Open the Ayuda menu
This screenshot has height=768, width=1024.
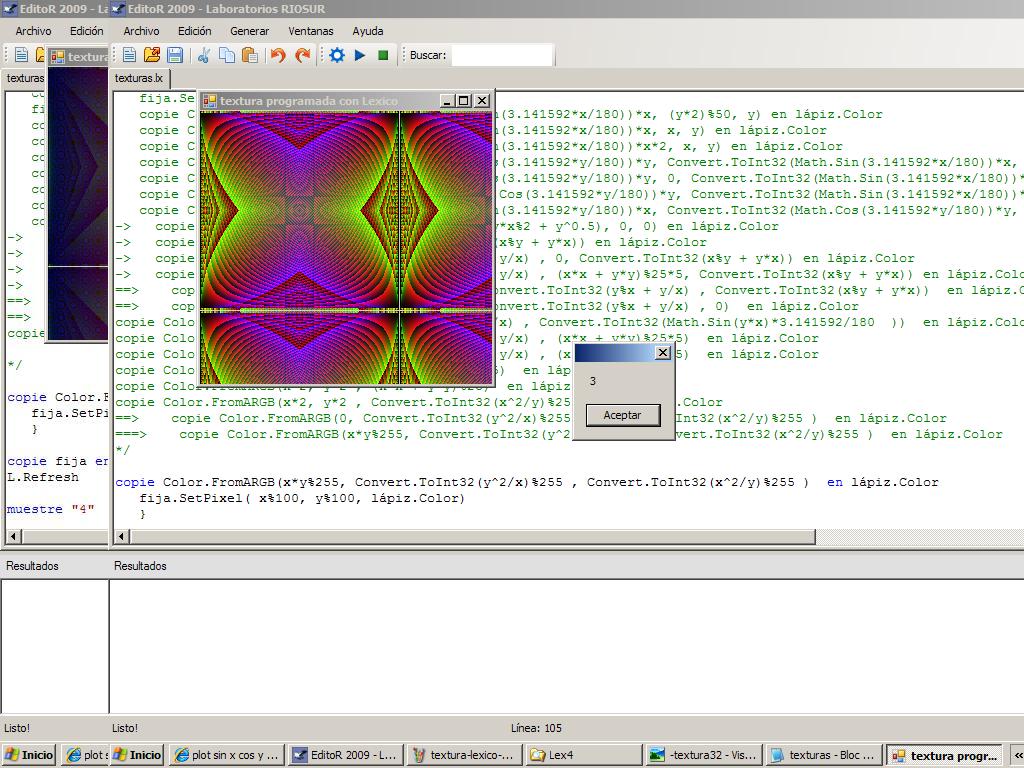(367, 31)
